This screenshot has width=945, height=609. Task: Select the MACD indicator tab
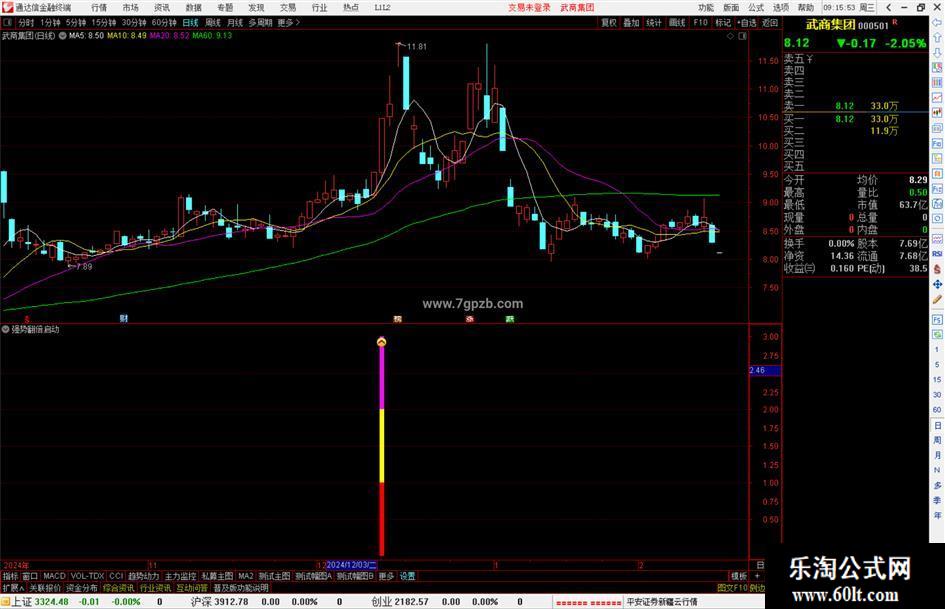(x=54, y=576)
